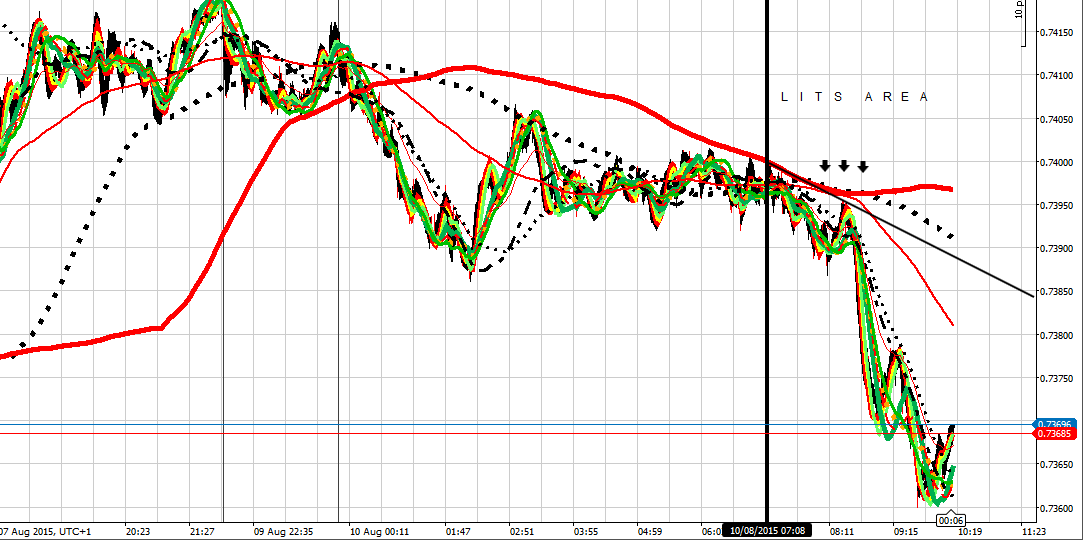Click the 21:27 time axis label
The width and height of the screenshot is (1083, 540).
(202, 532)
